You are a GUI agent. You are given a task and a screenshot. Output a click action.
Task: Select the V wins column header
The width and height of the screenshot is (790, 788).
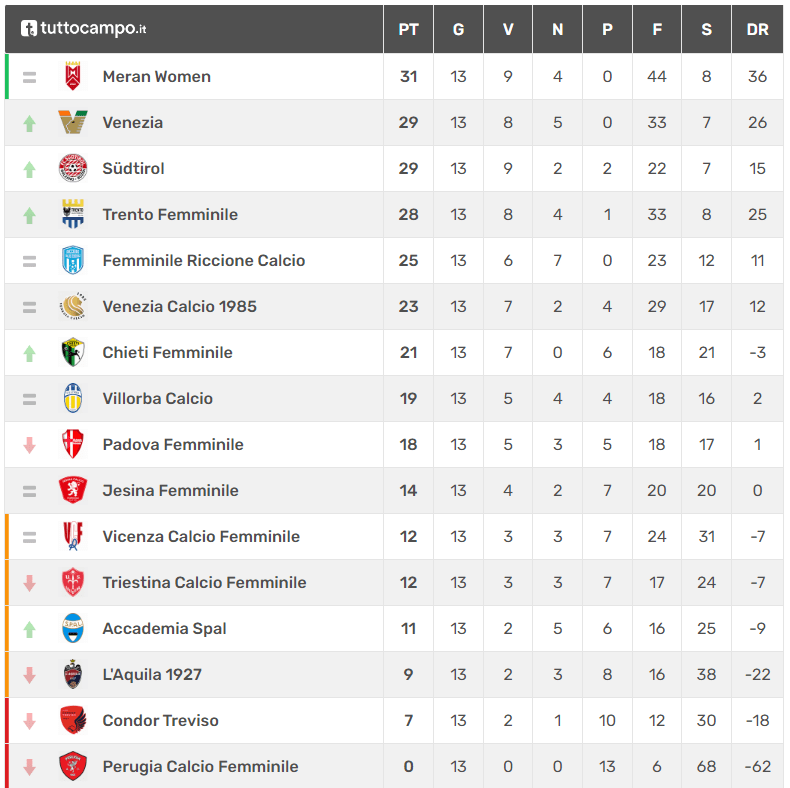click(x=508, y=29)
